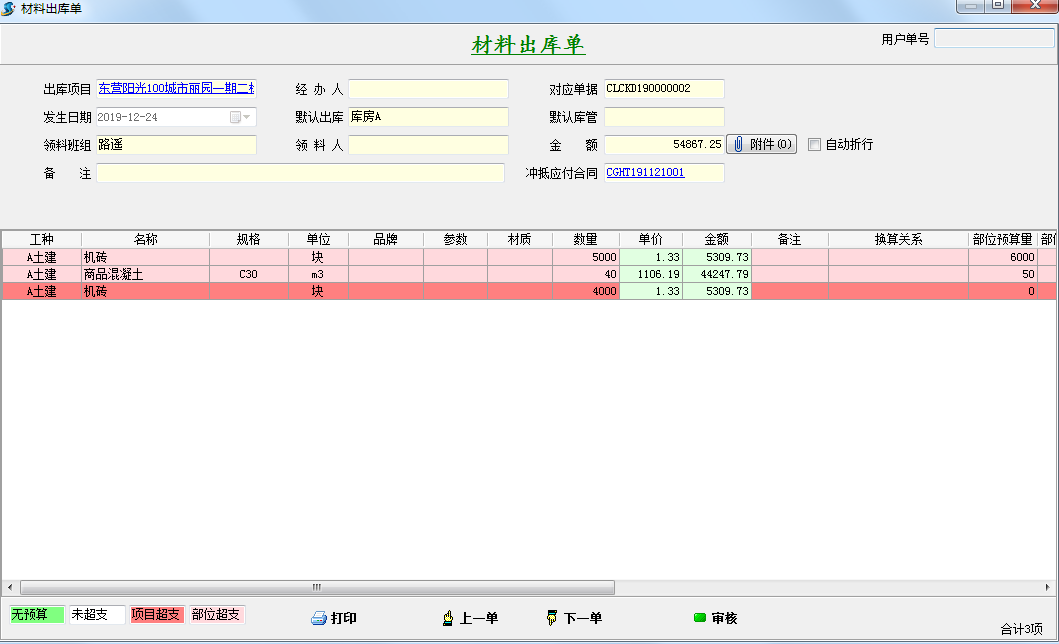Click the app icon in title bar
This screenshot has width=1059, height=644.
click(x=10, y=8)
